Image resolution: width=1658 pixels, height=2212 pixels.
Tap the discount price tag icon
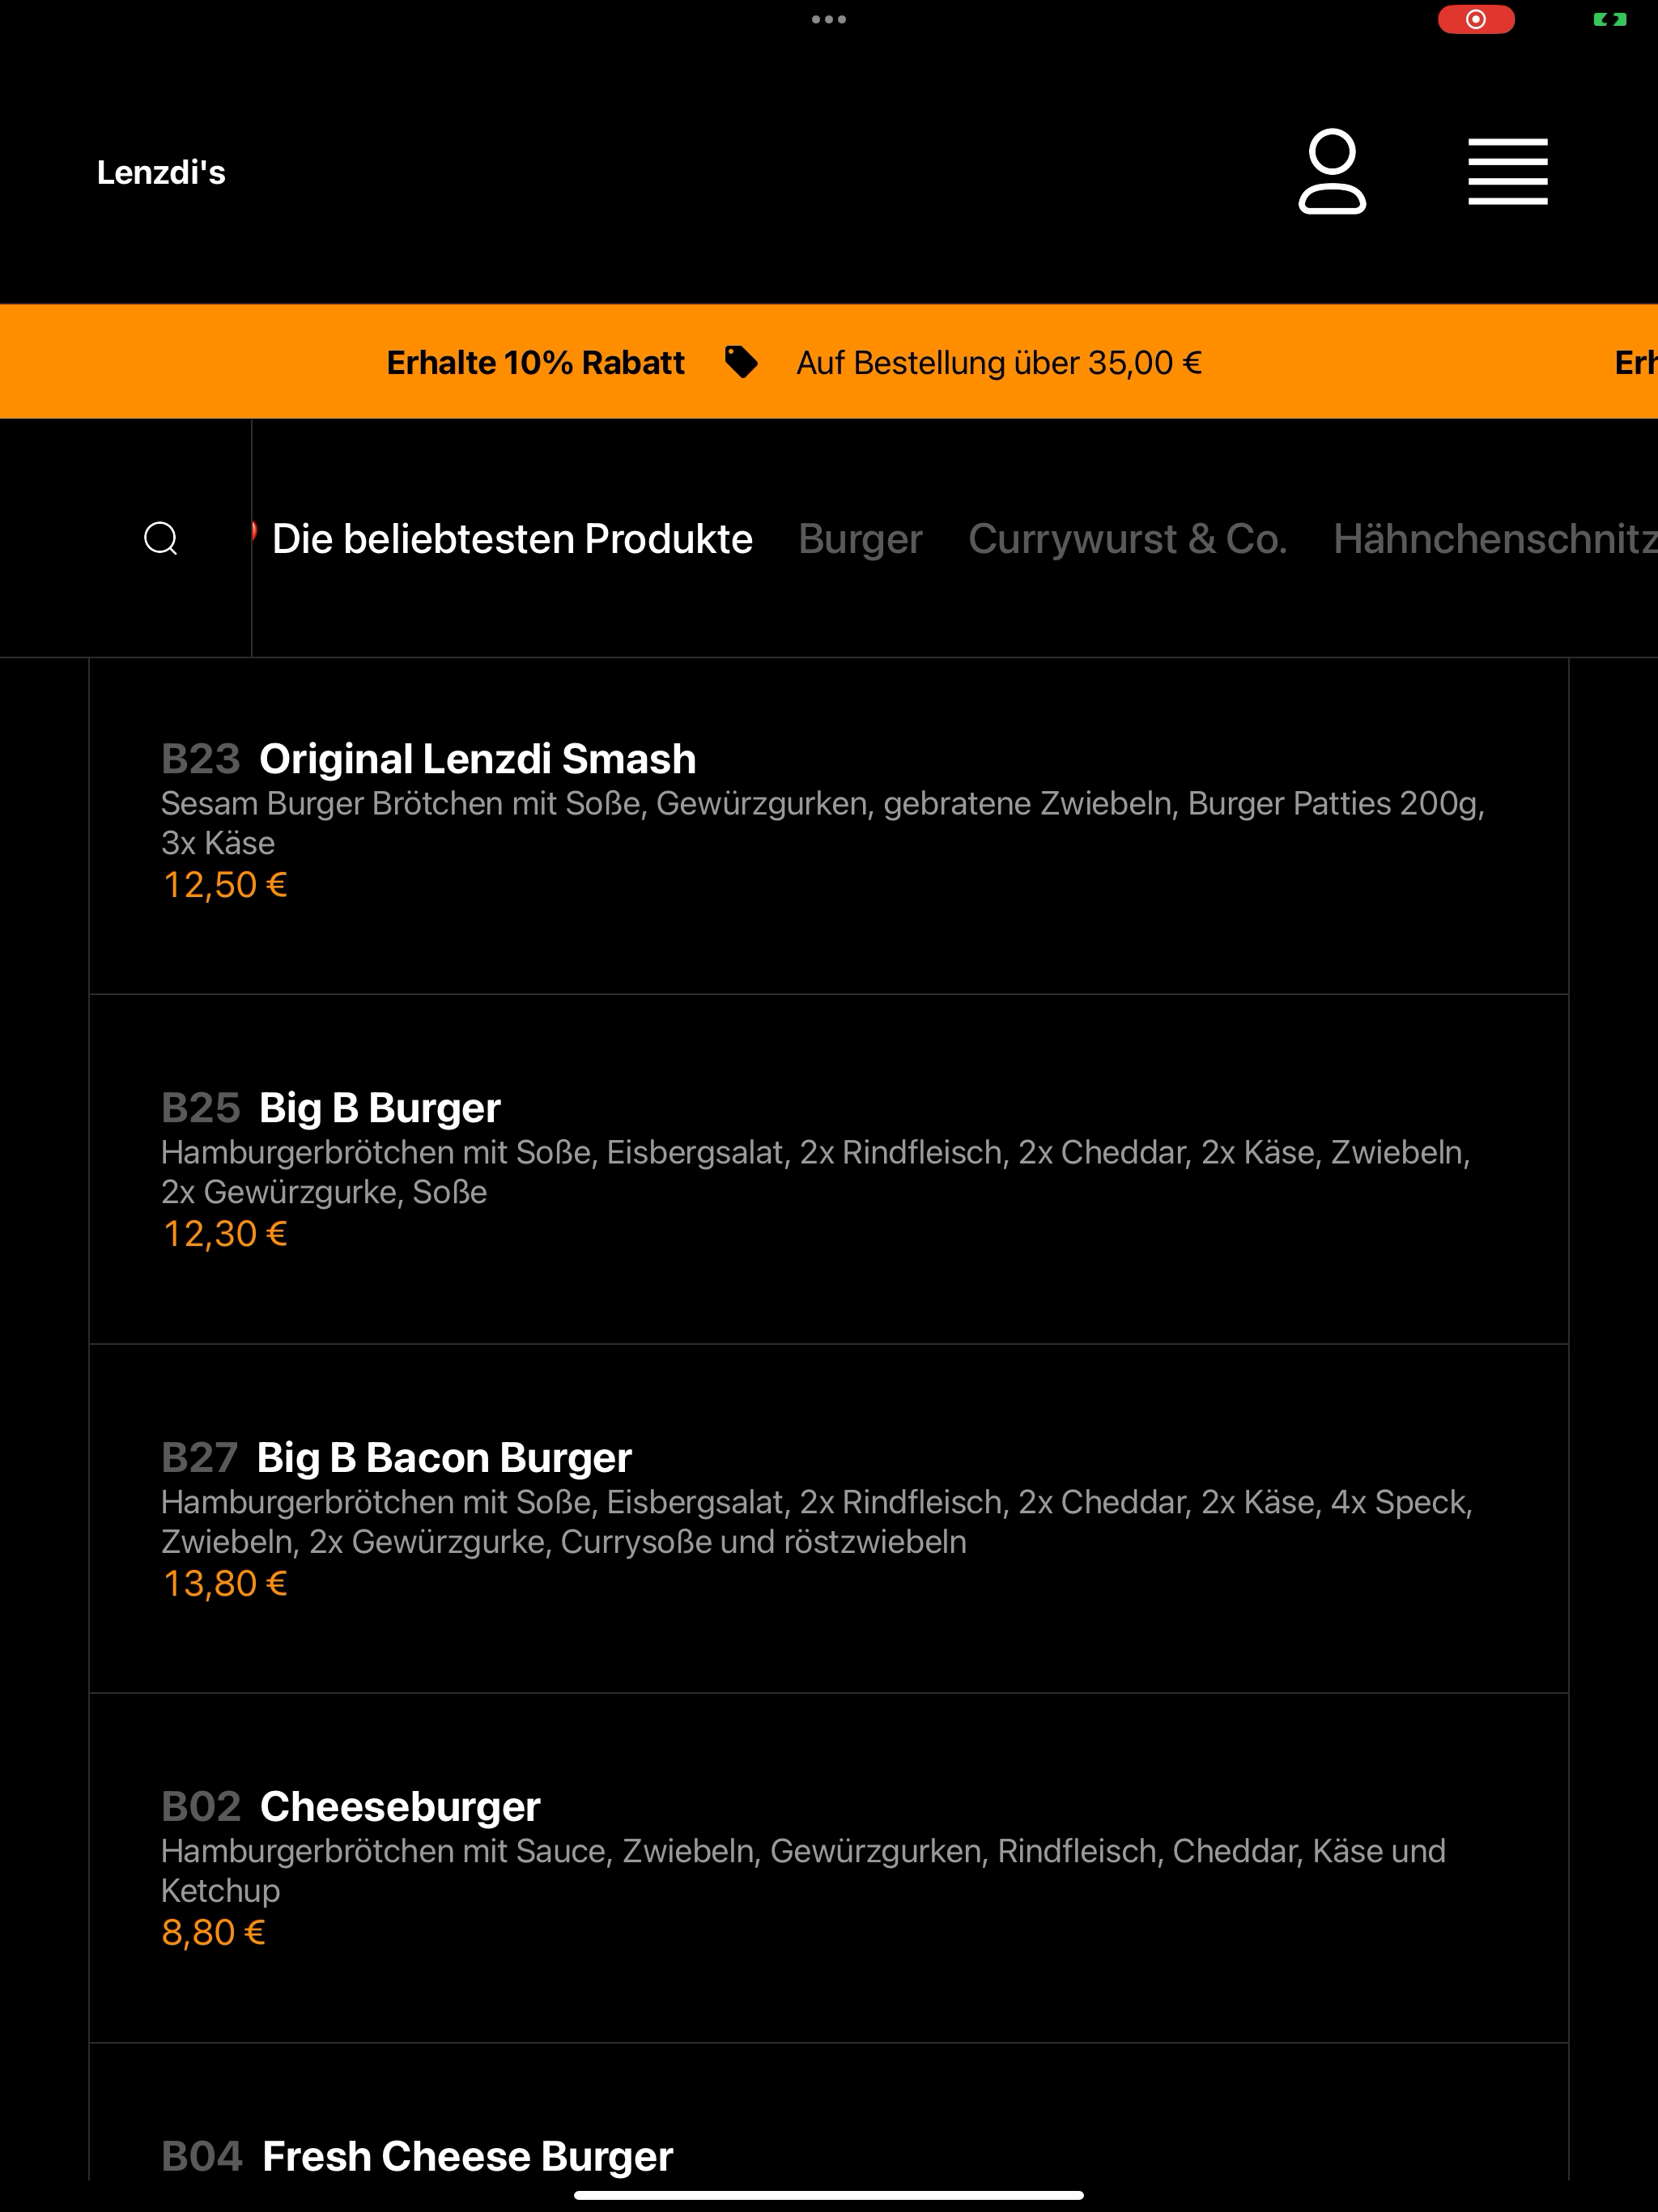(x=741, y=362)
